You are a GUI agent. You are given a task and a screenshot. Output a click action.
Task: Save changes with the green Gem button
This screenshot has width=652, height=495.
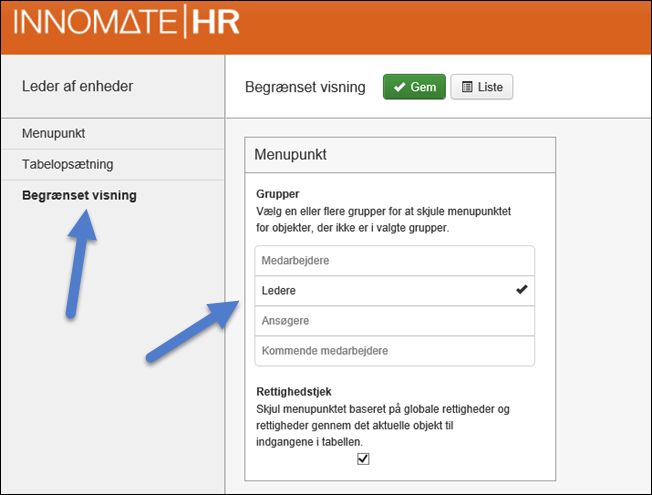click(414, 88)
